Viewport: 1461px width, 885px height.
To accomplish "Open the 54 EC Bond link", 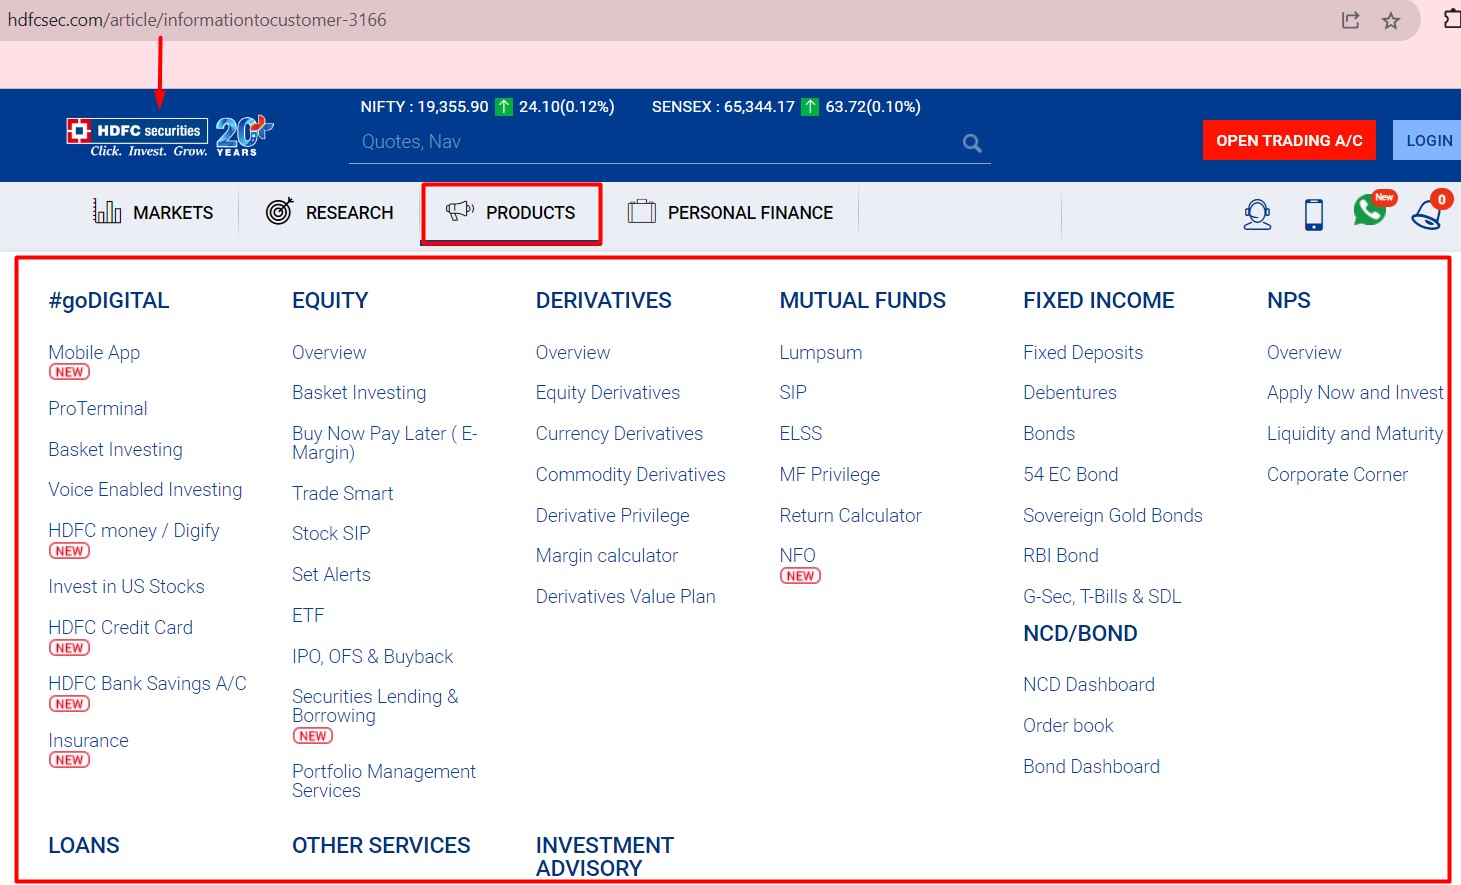I will coord(1070,475).
